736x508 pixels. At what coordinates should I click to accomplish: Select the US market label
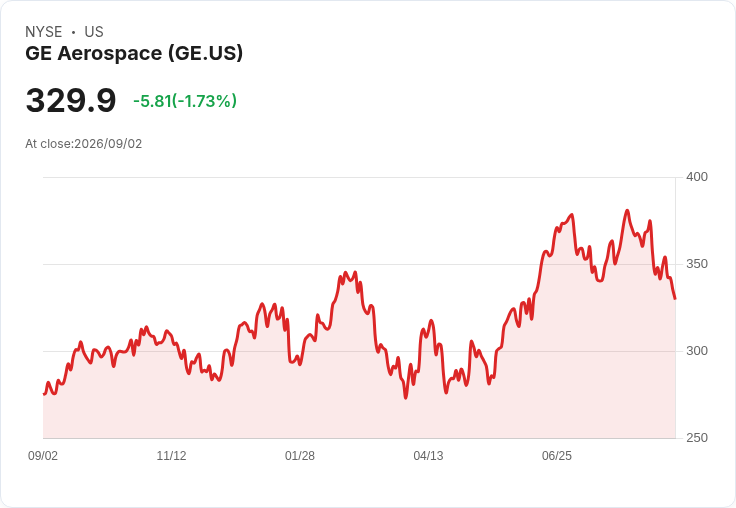pos(94,32)
